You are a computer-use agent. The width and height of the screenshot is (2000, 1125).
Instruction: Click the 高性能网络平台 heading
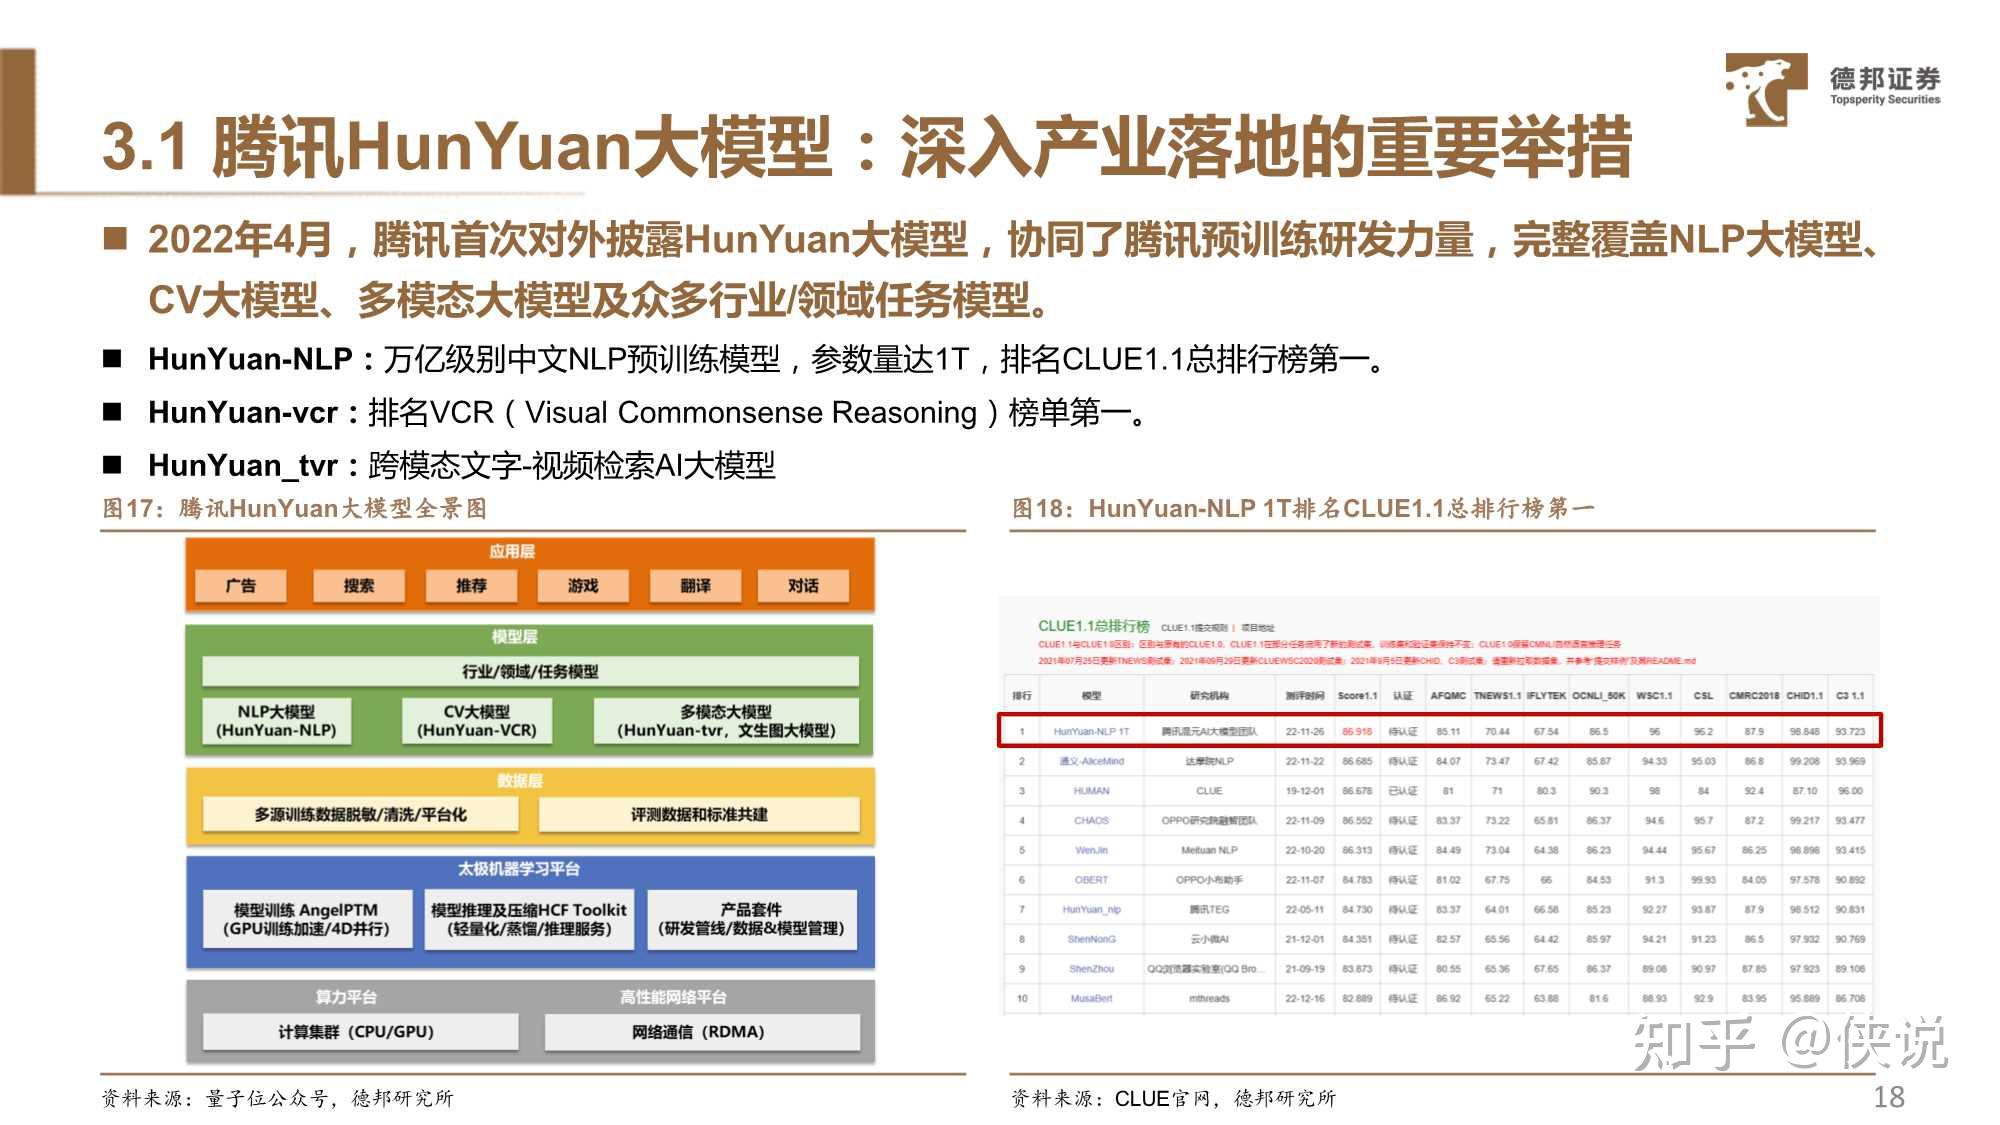[673, 997]
